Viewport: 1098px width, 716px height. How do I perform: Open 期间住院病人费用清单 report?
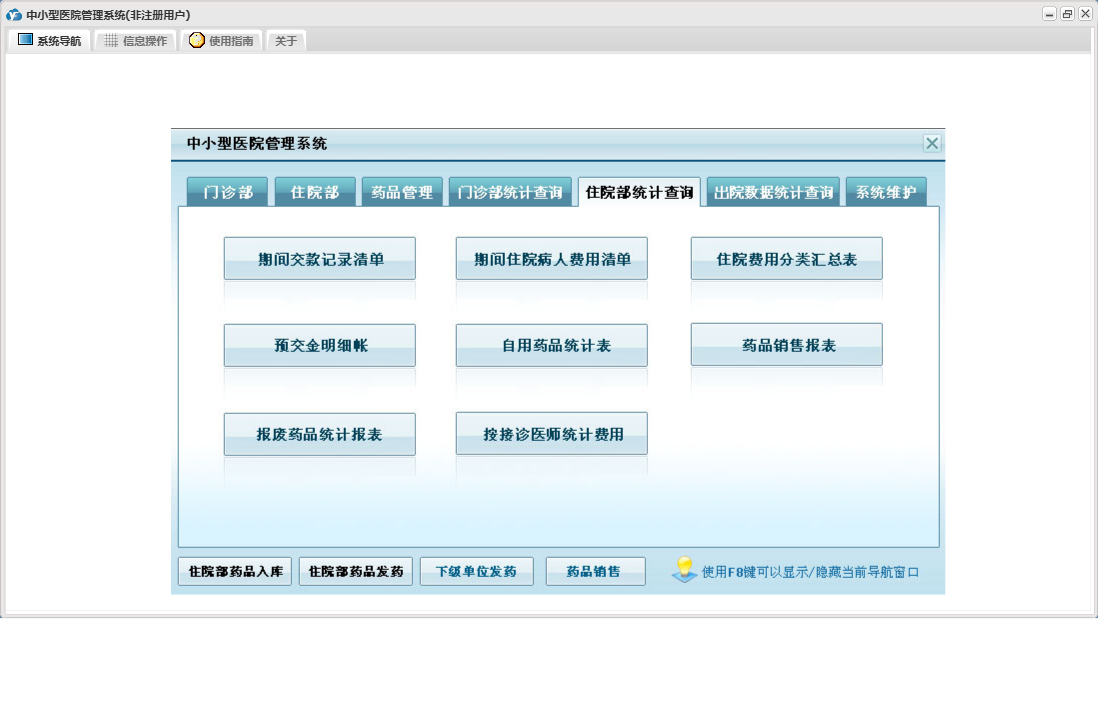(552, 259)
